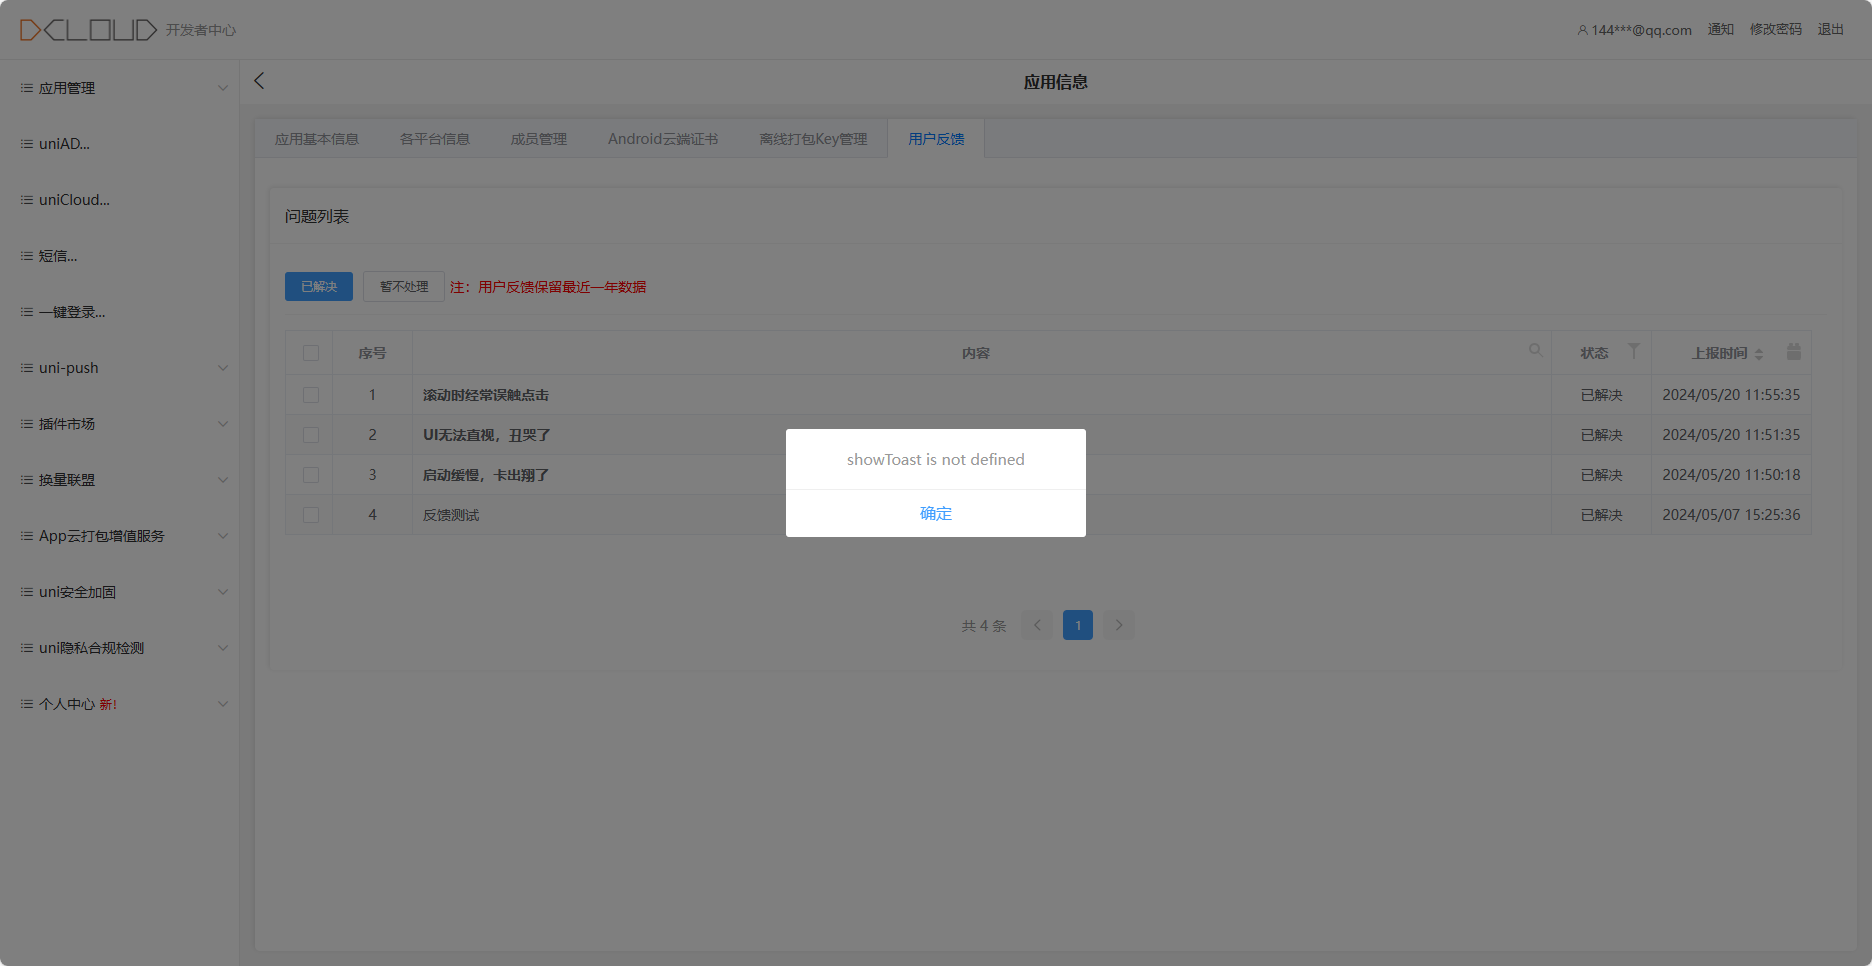Toggle the select-all checkbox in table header
The width and height of the screenshot is (1872, 966).
click(311, 353)
